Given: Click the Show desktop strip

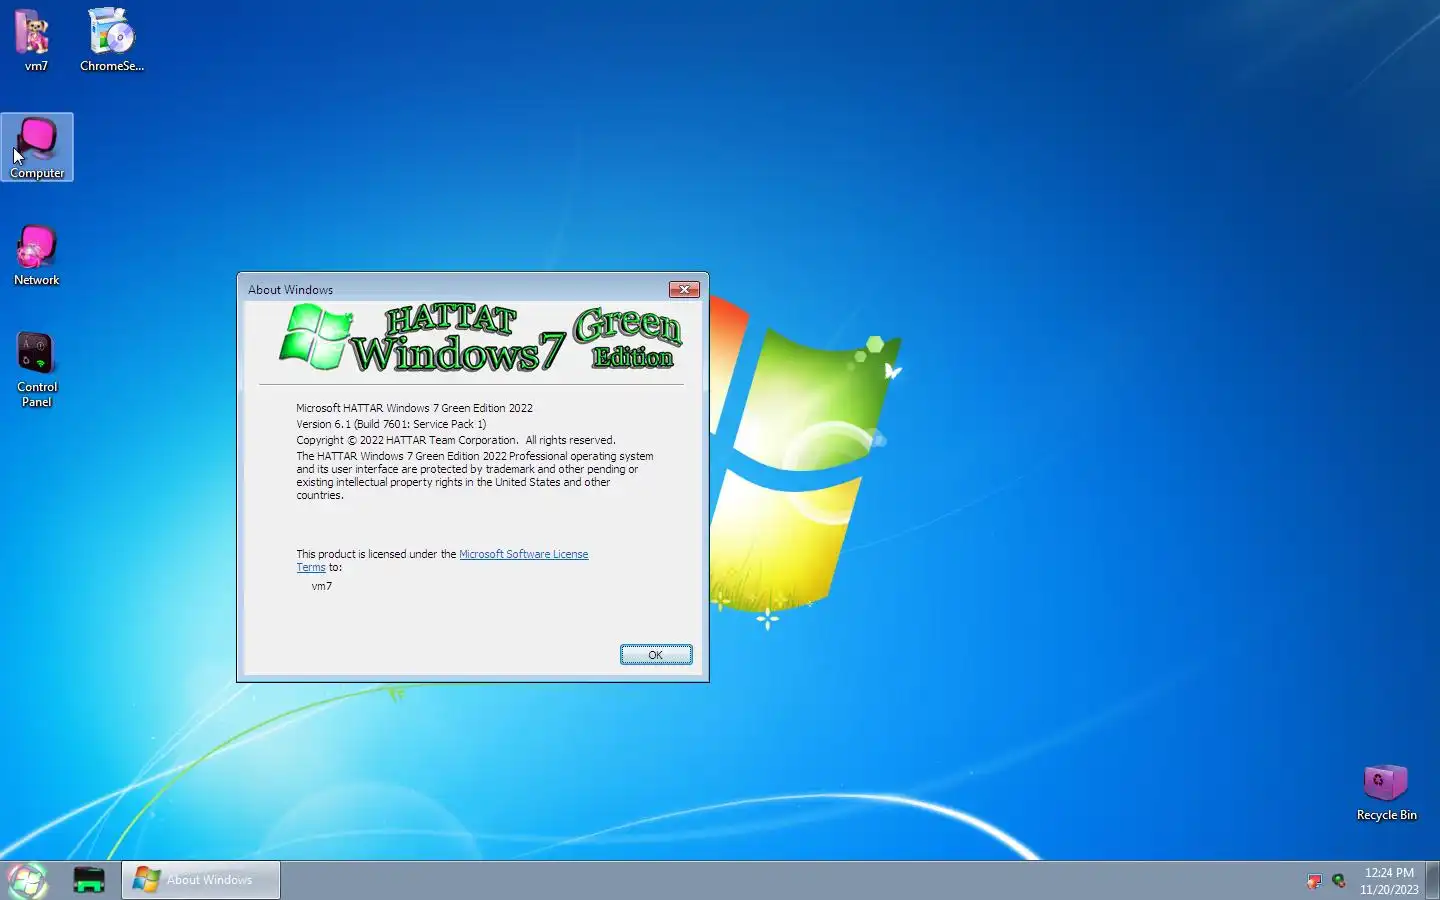Looking at the screenshot, I should [1432, 880].
